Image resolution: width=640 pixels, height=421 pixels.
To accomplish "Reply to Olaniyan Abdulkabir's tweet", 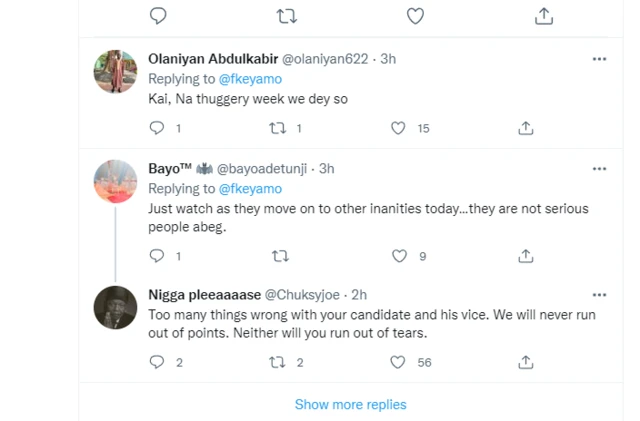I will click(x=156, y=128).
